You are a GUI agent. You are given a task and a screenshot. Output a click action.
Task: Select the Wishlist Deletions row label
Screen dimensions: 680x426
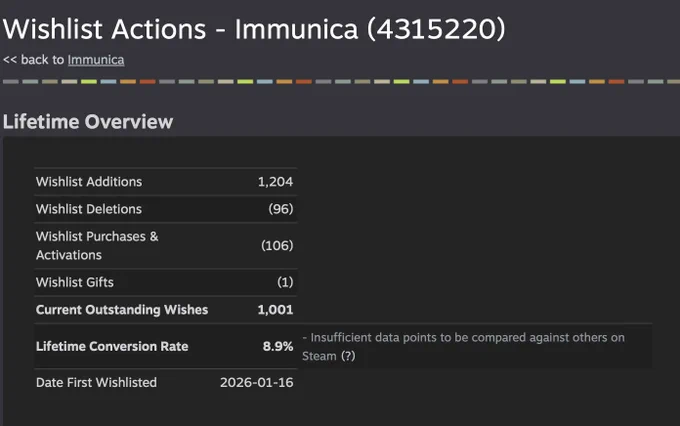pyautogui.click(x=89, y=209)
